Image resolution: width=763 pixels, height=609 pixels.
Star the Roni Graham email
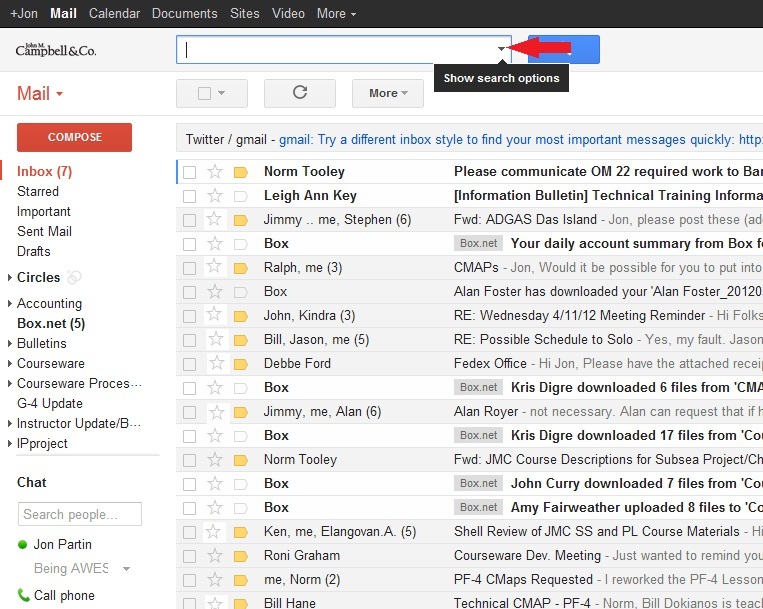pos(215,555)
